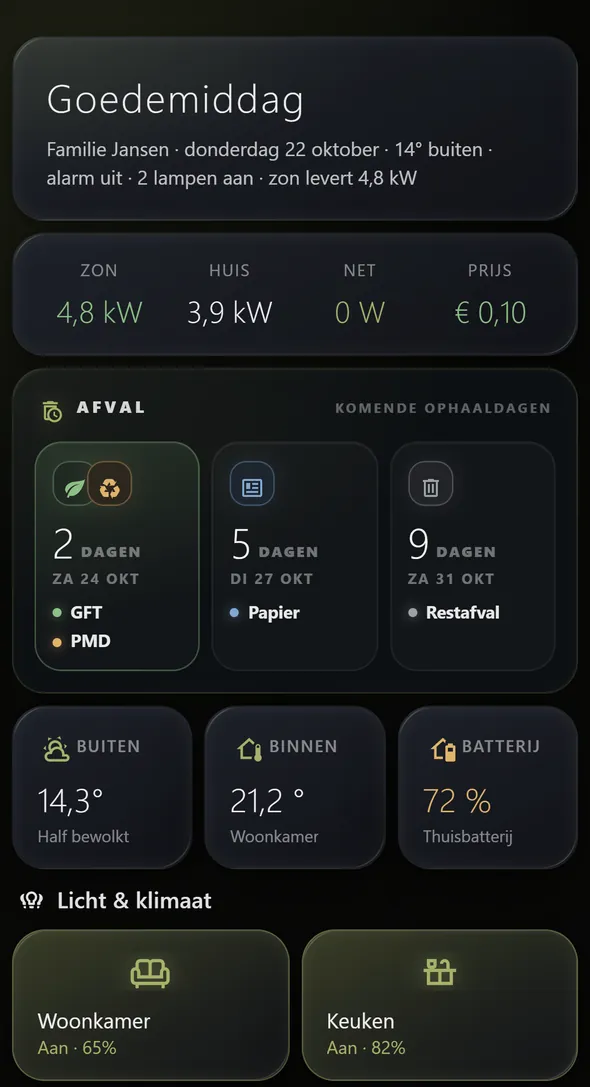Open the Zon 4,8 kW reading
The image size is (590, 1087).
pos(99,312)
